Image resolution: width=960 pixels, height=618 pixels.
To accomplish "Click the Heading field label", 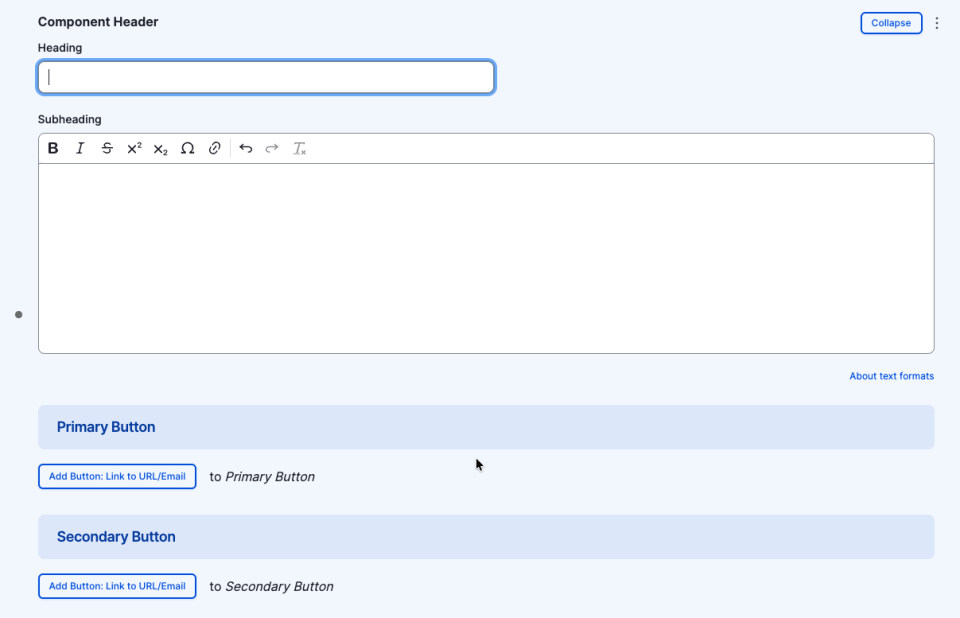I will click(60, 48).
